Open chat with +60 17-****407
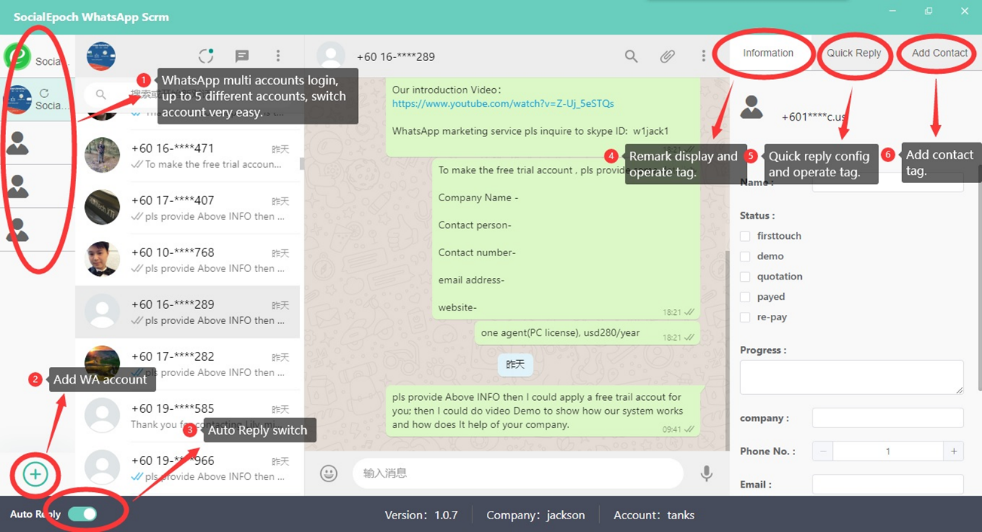Viewport: 982px width, 532px height. click(x=187, y=208)
